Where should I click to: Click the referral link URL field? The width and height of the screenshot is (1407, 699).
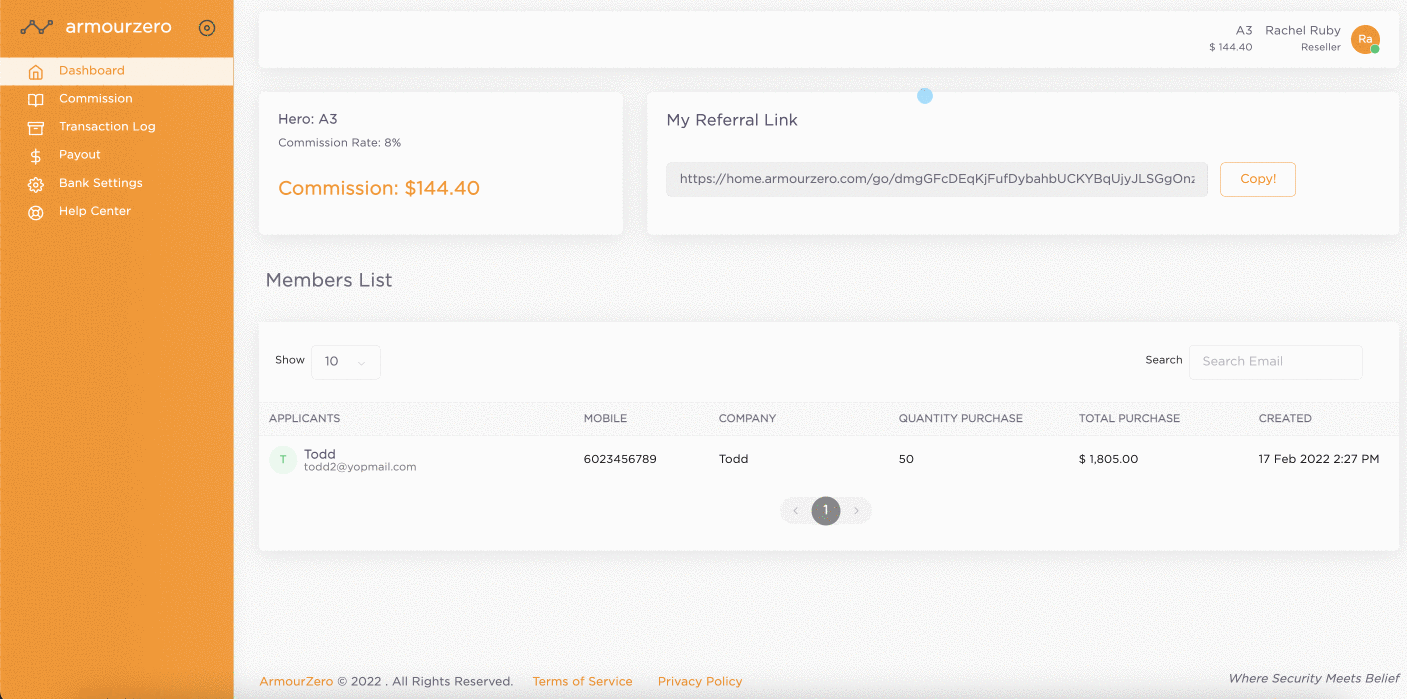937,179
